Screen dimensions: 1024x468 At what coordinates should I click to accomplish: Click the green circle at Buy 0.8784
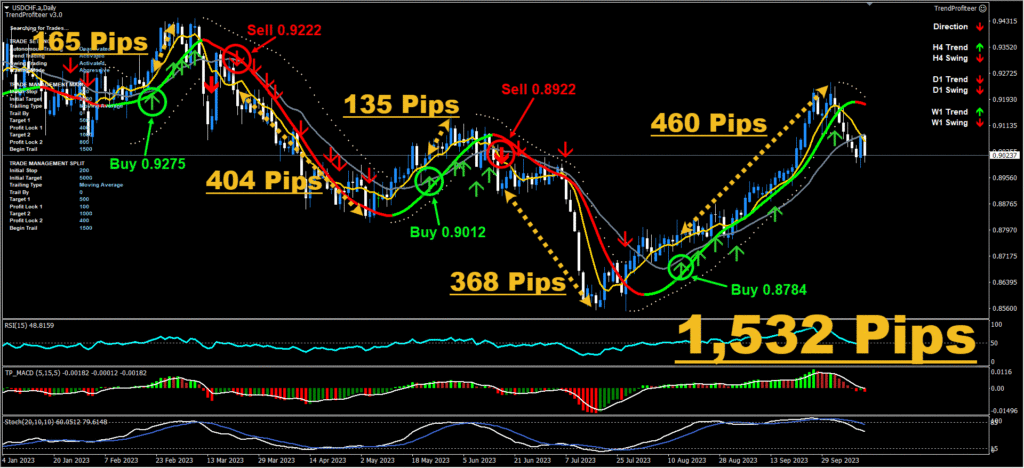click(682, 267)
